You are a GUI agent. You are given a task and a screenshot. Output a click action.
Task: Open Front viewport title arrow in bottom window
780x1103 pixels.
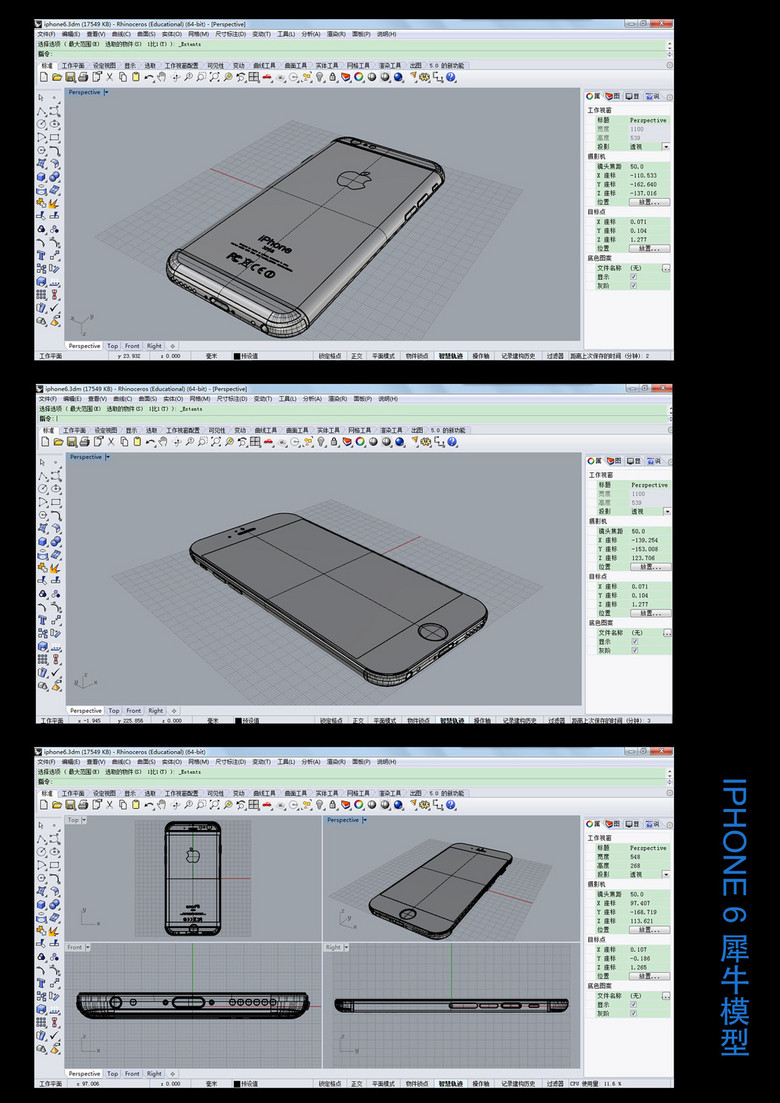88,948
